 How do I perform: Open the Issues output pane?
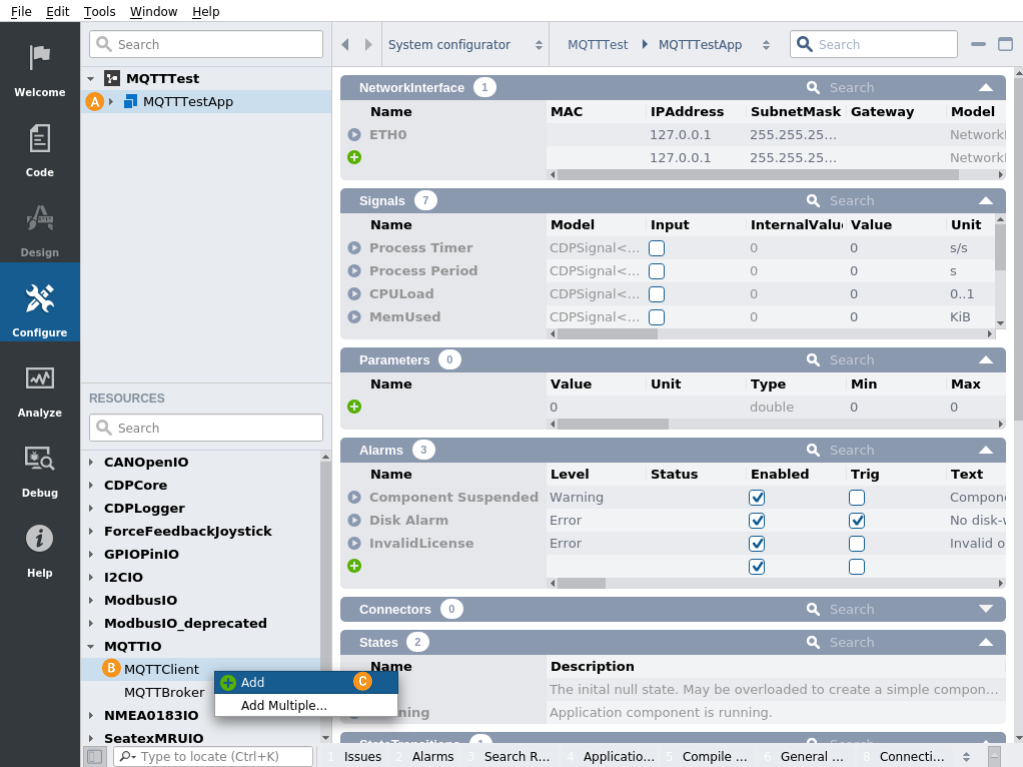tap(362, 757)
